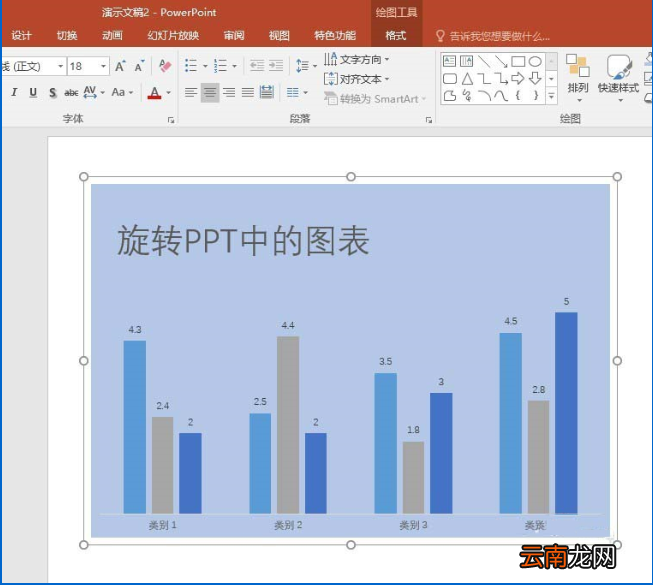The image size is (653, 585).
Task: Insert a vertical text box shape
Action: click(x=466, y=61)
